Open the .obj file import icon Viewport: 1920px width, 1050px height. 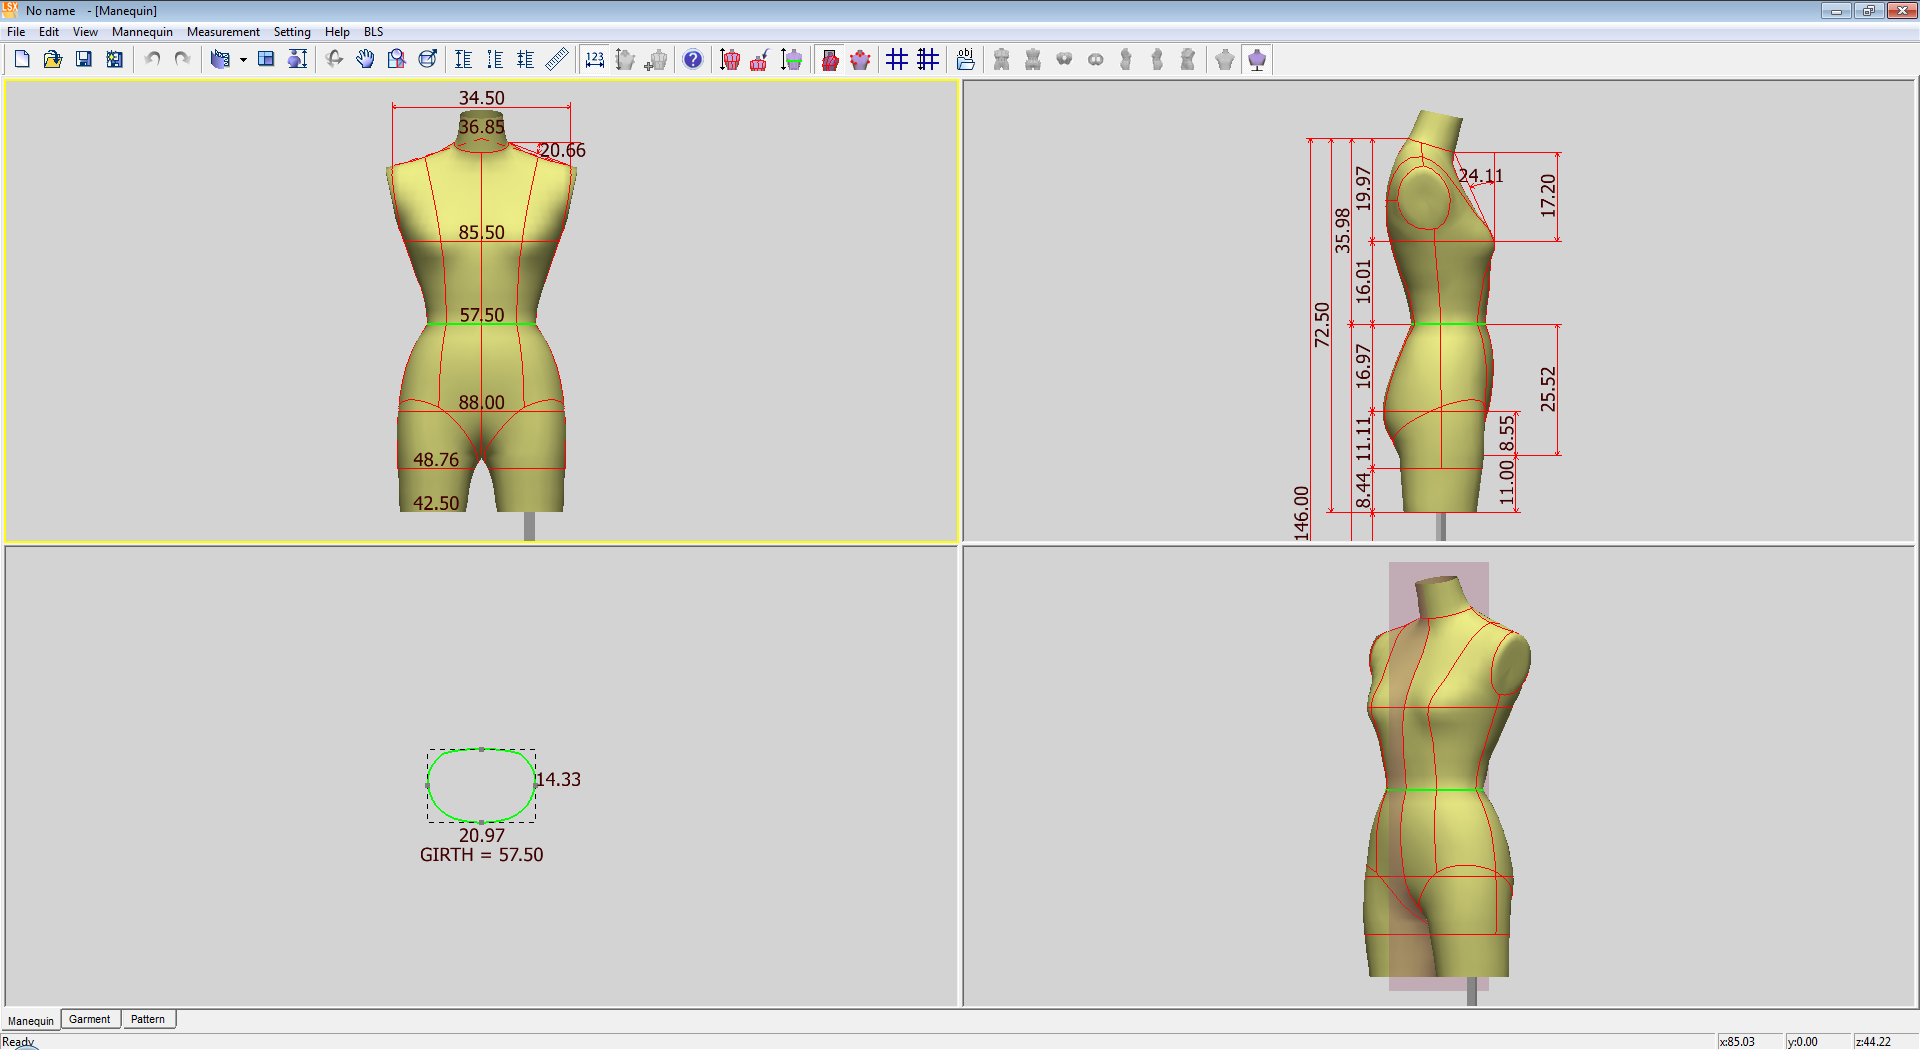point(965,60)
